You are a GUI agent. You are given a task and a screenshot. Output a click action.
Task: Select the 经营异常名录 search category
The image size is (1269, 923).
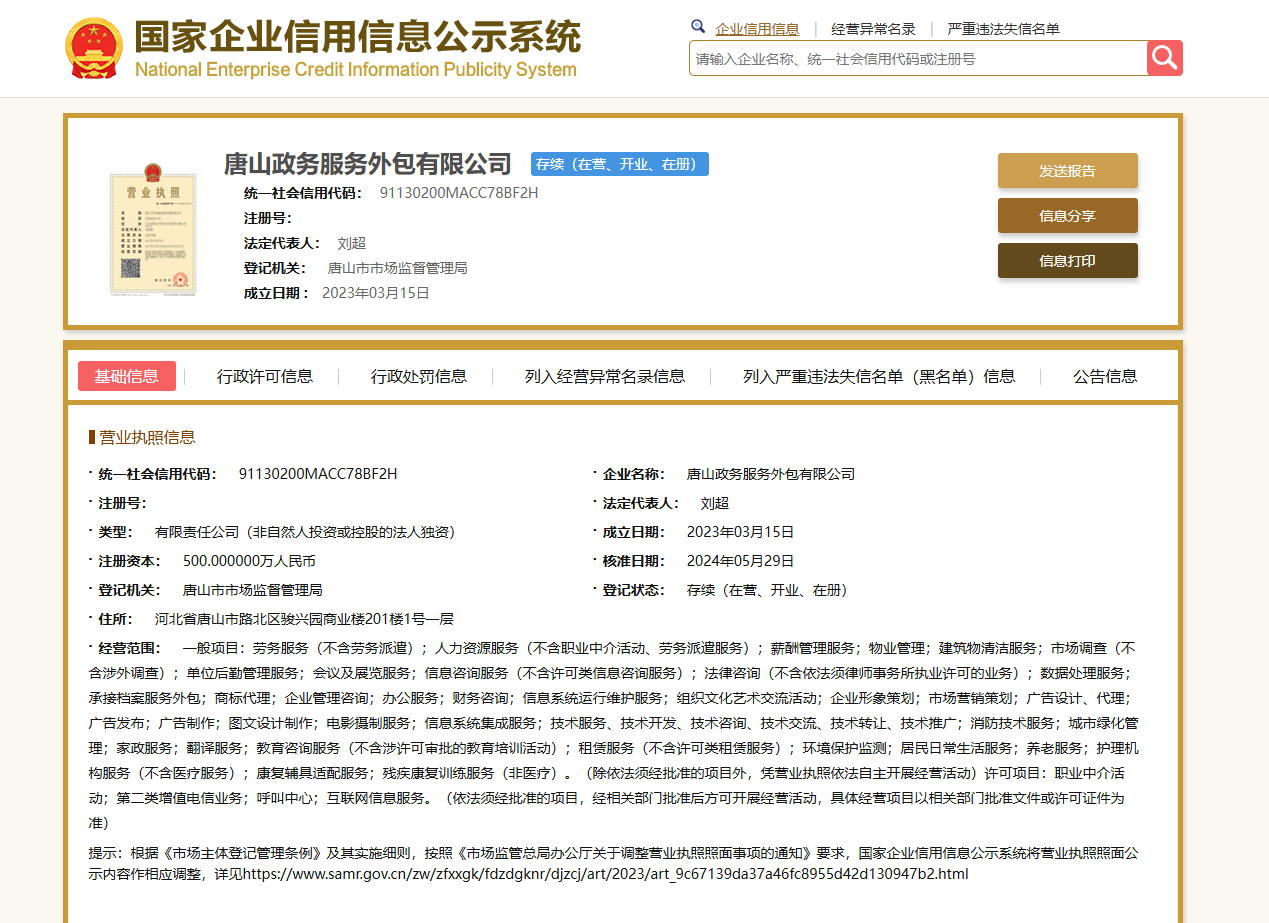pos(873,29)
